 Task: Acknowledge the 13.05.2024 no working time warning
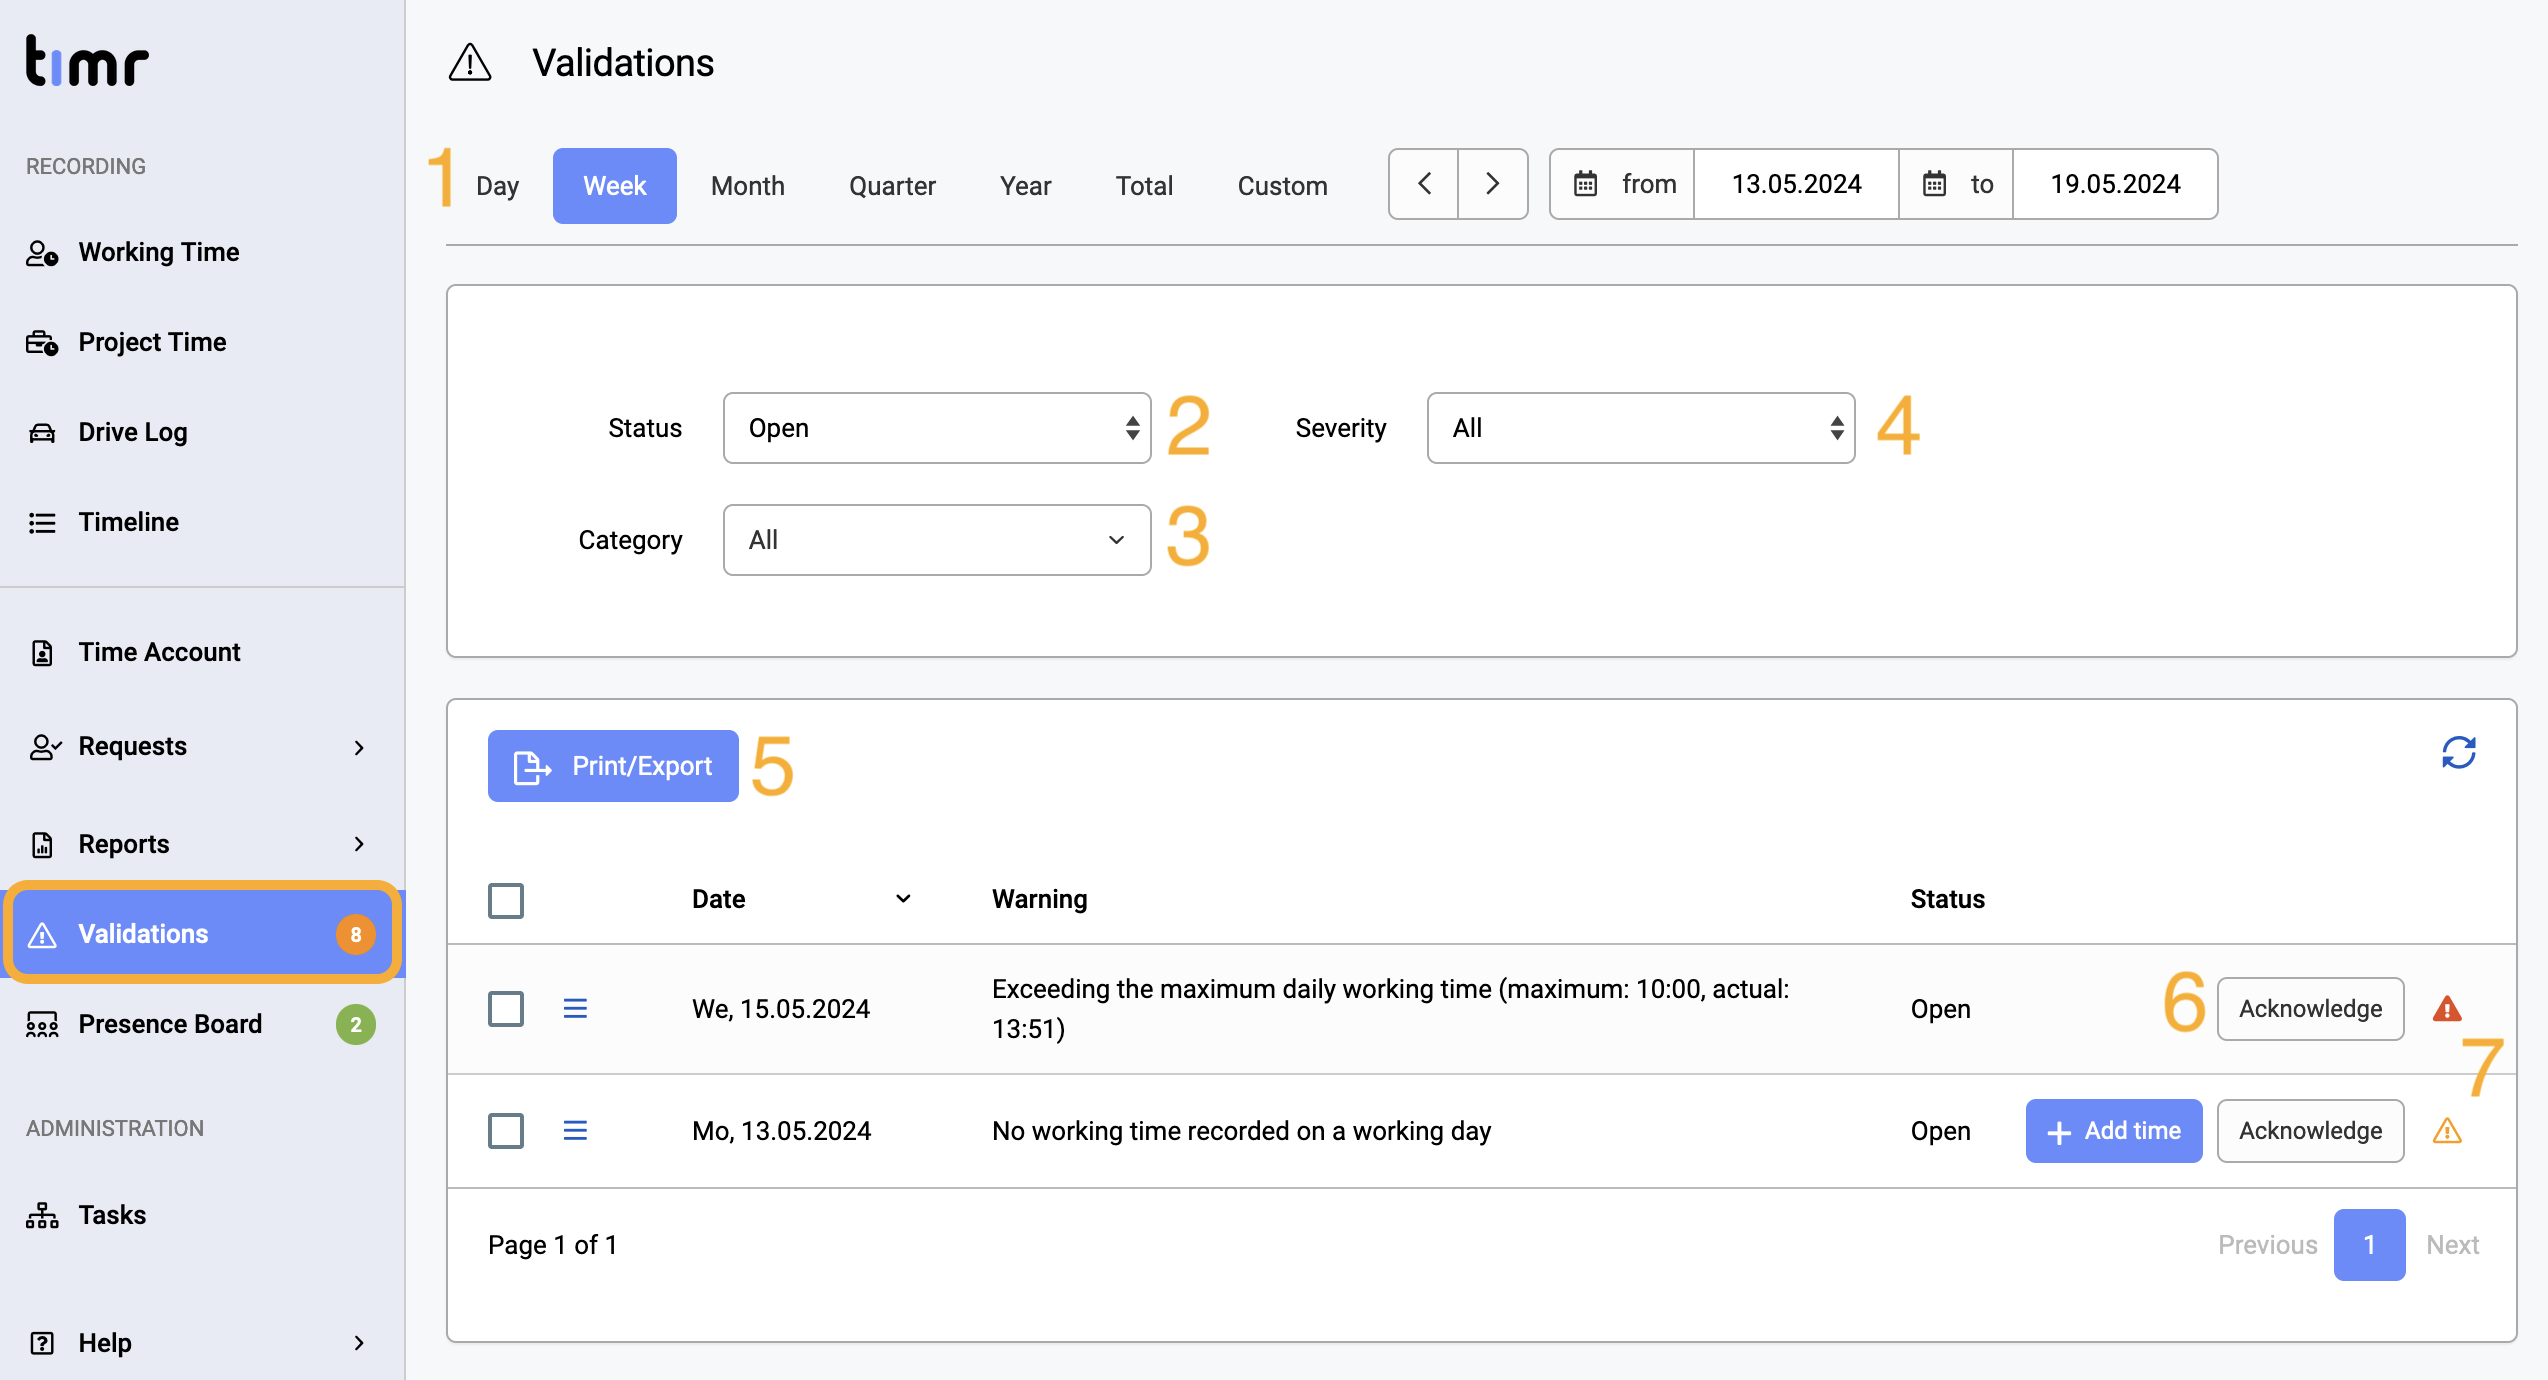pos(2310,1131)
